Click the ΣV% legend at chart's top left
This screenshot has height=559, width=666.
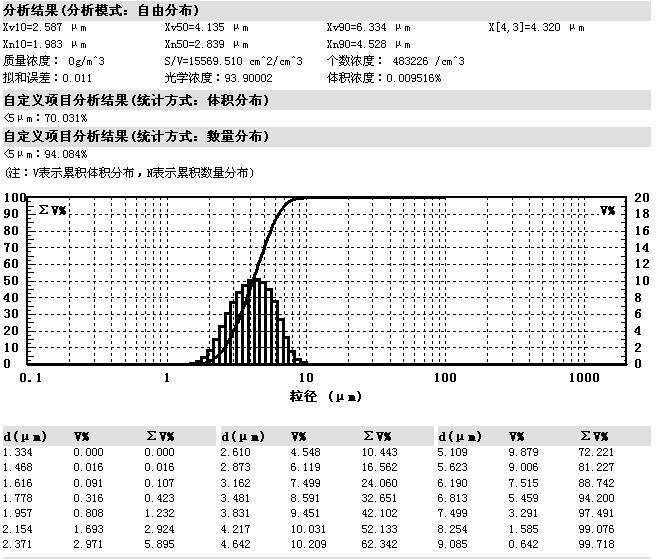click(x=52, y=210)
